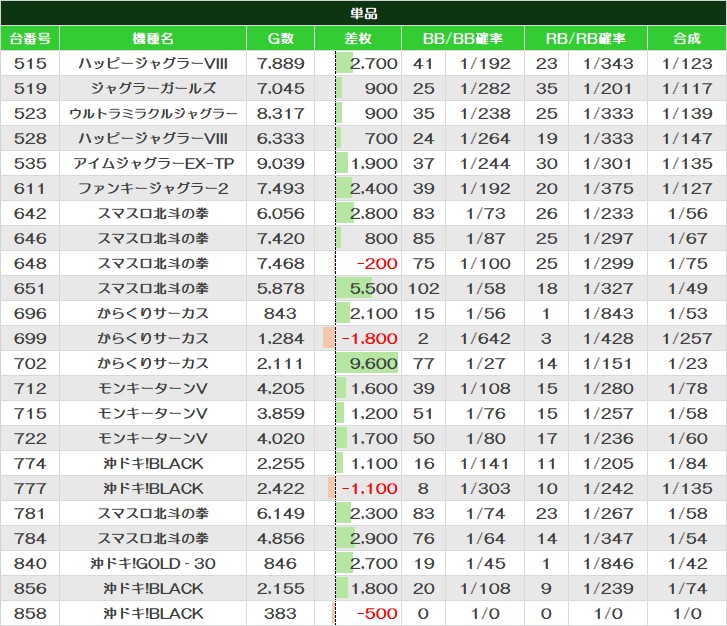Click the -1,800 difference value
This screenshot has height=626, width=727.
370,339
